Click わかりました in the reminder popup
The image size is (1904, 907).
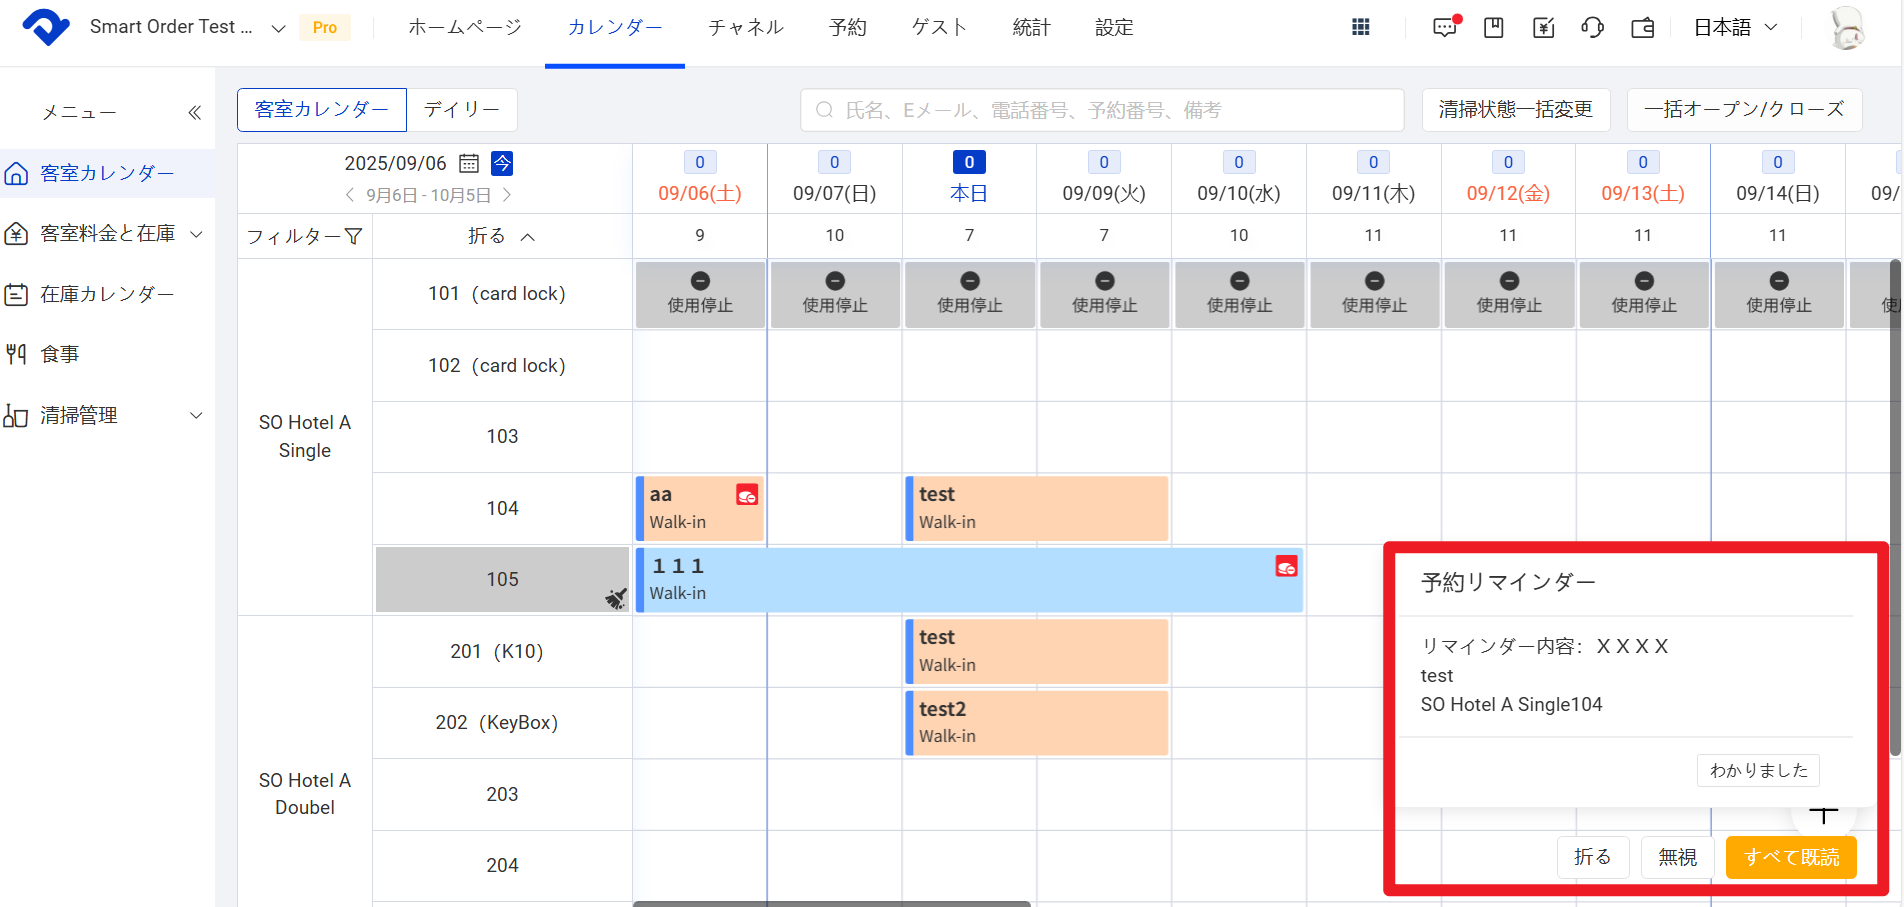pyautogui.click(x=1758, y=770)
